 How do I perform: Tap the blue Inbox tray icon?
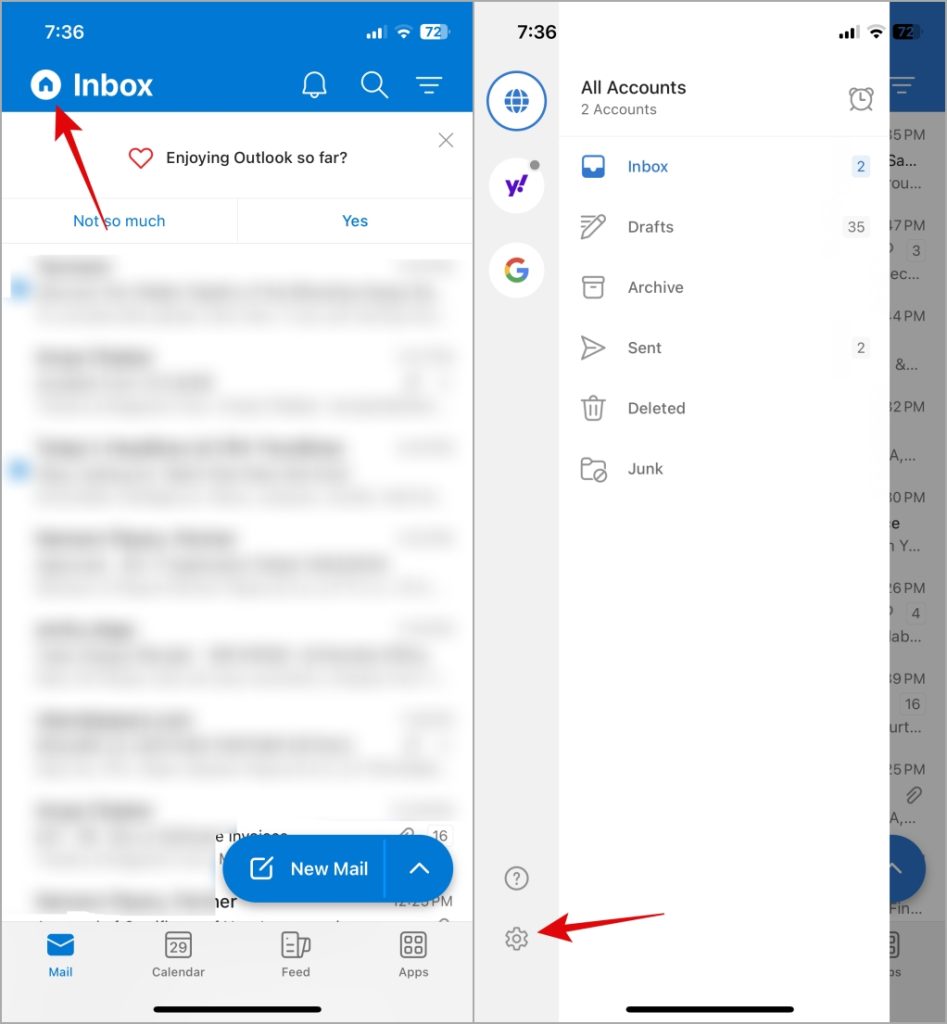click(x=593, y=167)
